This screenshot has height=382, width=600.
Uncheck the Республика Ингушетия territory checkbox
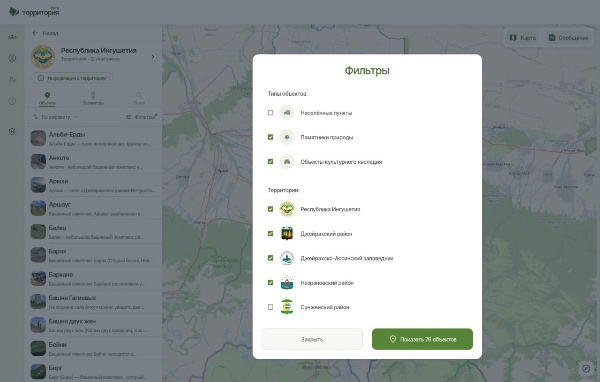(271, 209)
